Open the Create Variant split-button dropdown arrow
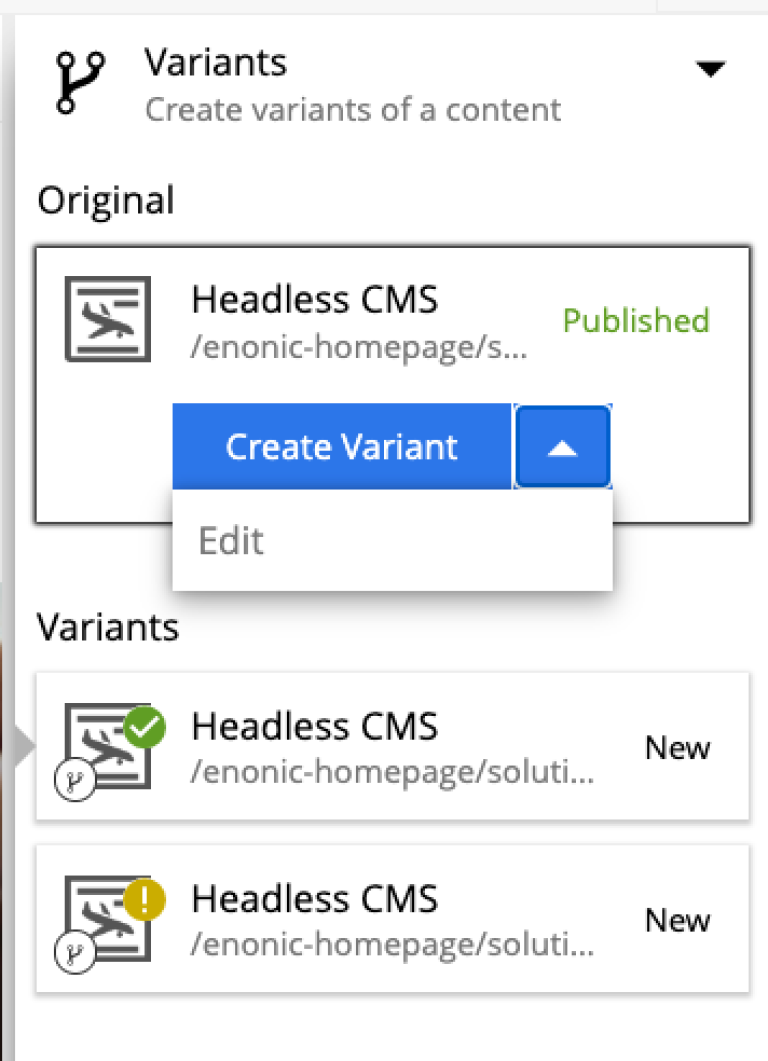 [562, 446]
